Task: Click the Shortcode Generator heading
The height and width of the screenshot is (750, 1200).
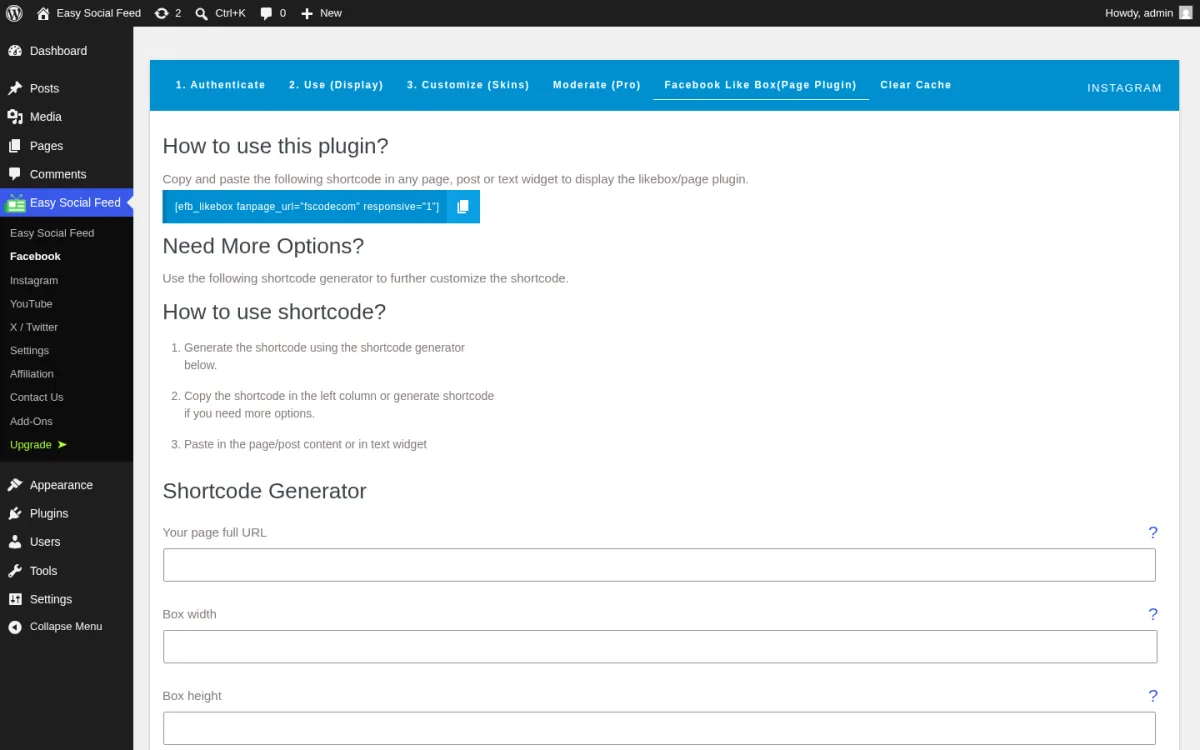Action: [x=264, y=491]
